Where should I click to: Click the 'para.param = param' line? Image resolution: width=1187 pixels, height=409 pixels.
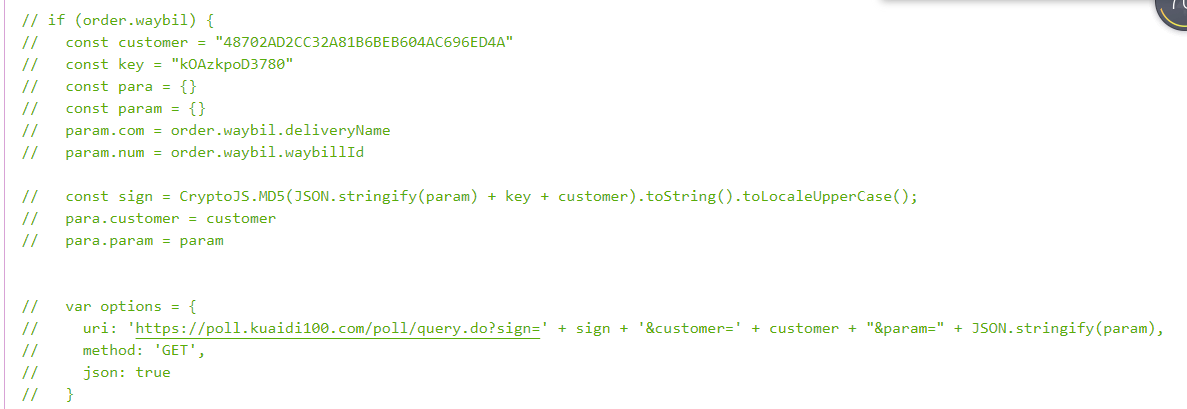[123, 241]
